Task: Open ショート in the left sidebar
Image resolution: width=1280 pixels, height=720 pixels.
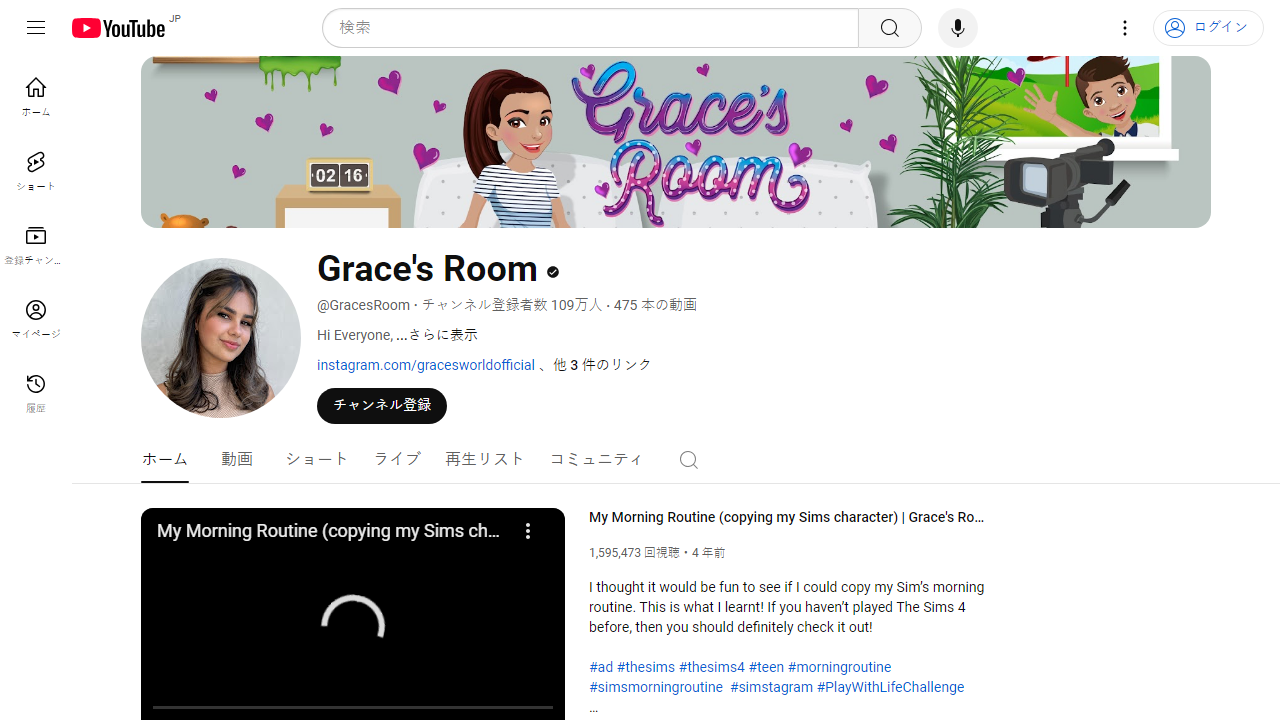Action: pos(36,171)
